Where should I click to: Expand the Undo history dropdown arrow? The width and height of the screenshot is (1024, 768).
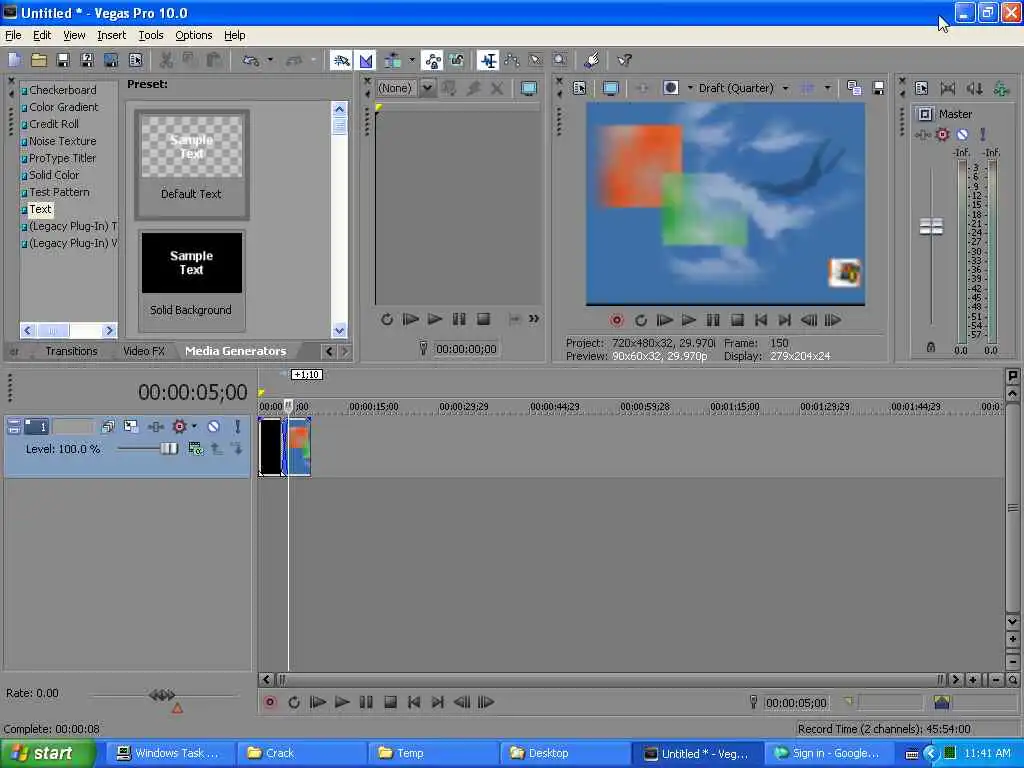tap(270, 60)
